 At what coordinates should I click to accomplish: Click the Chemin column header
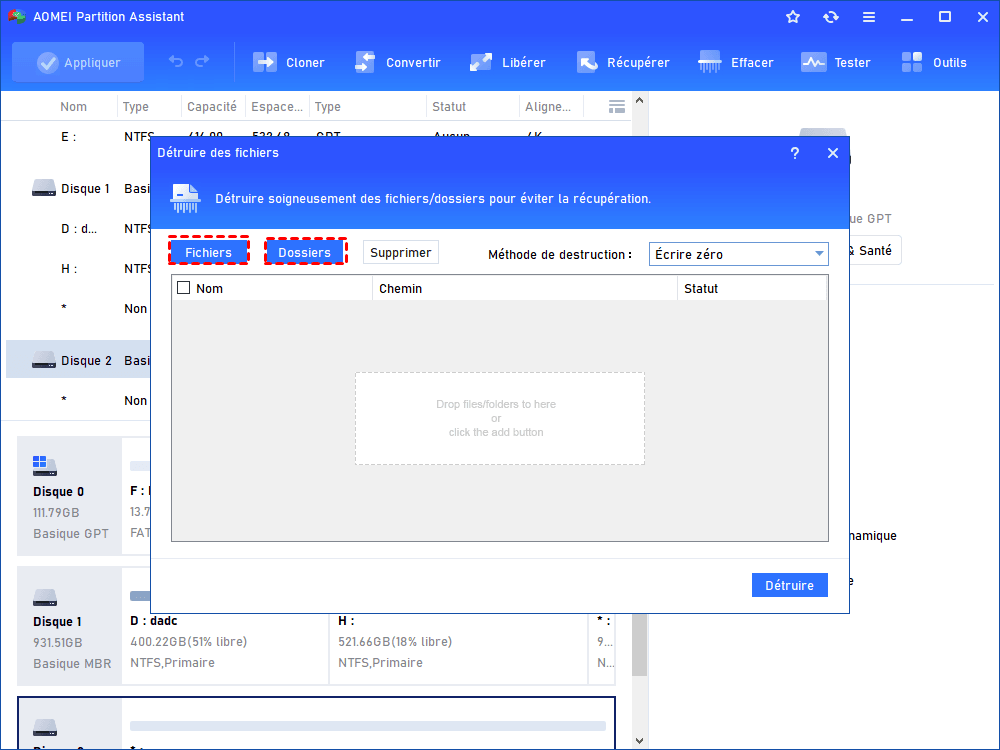coord(401,288)
